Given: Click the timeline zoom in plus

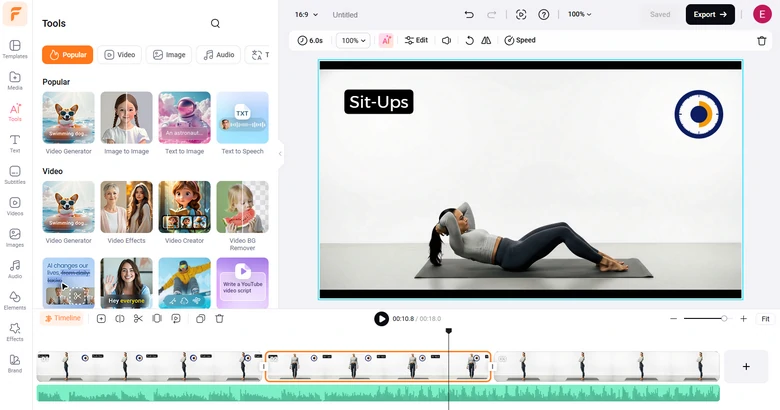Looking at the screenshot, I should click(743, 318).
